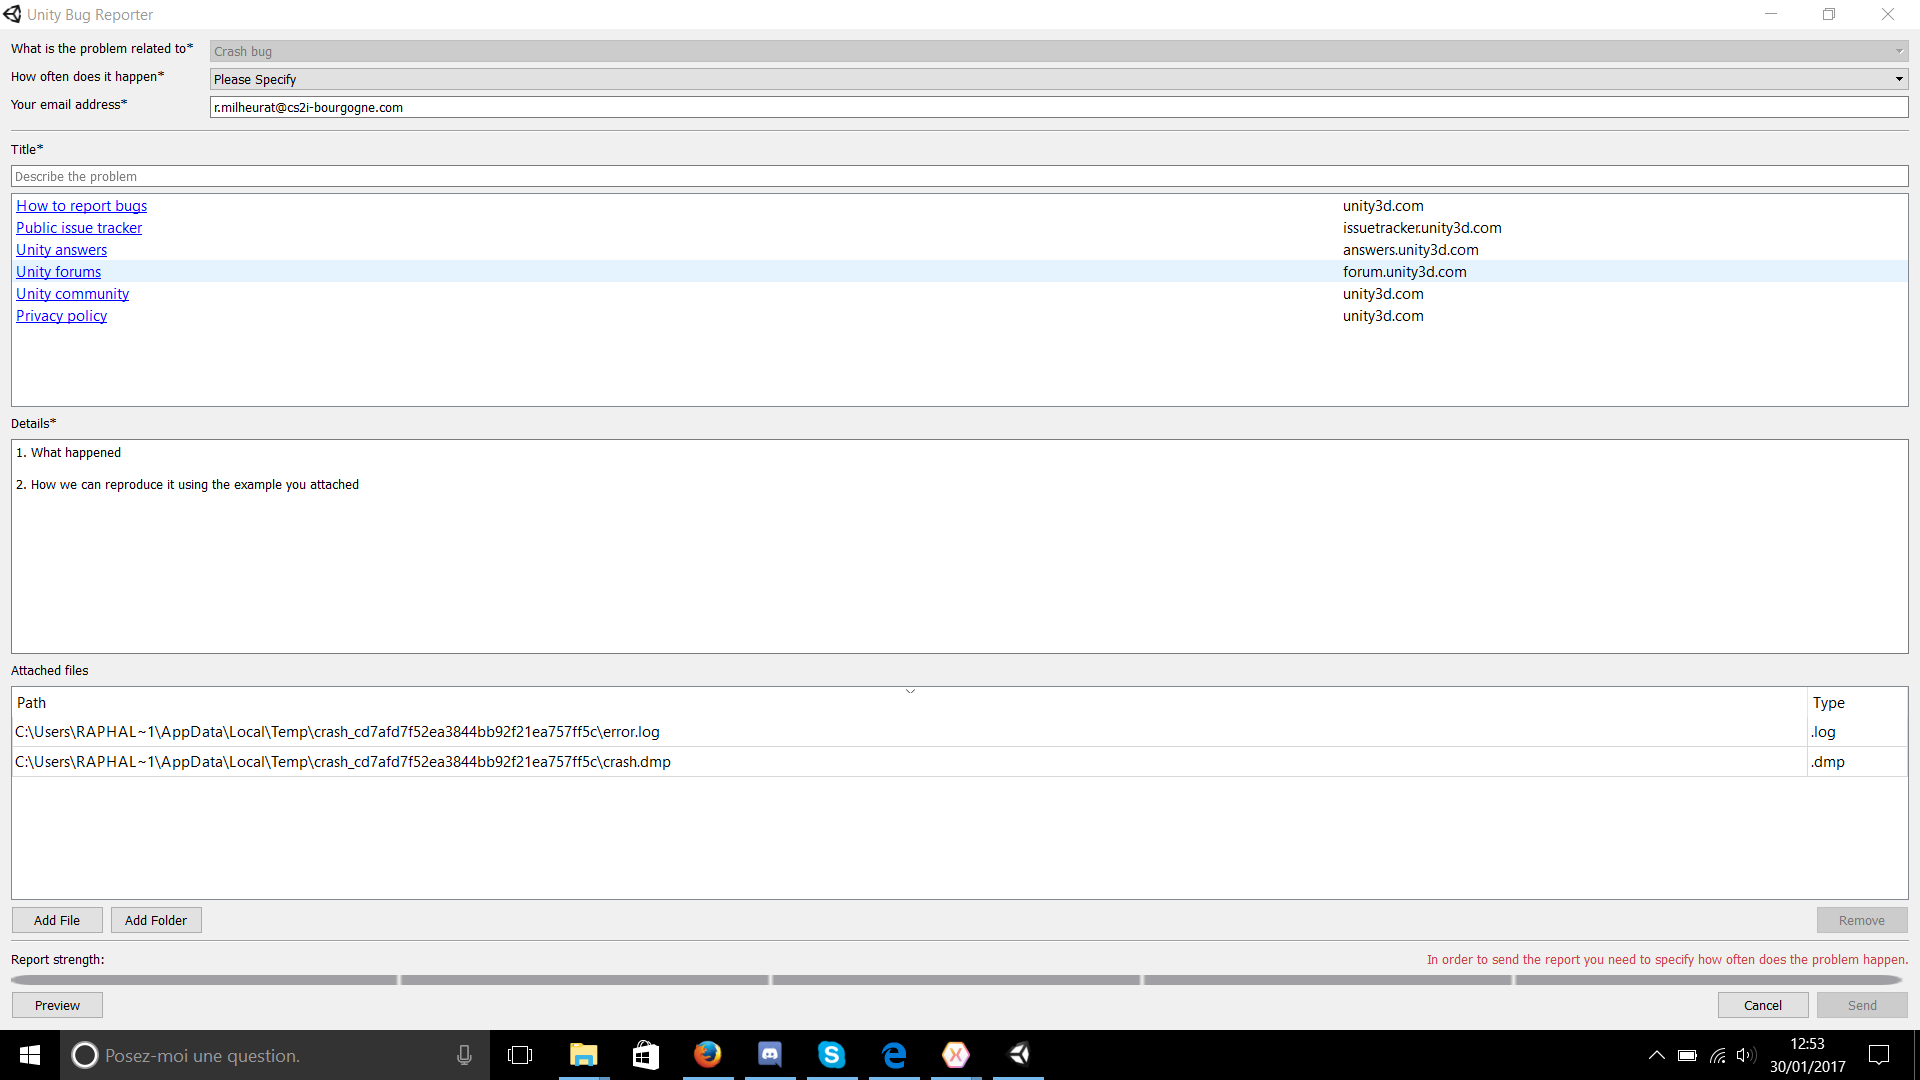Click the Title 'Describe the problem' field
The height and width of the screenshot is (1080, 1920).
960,176
